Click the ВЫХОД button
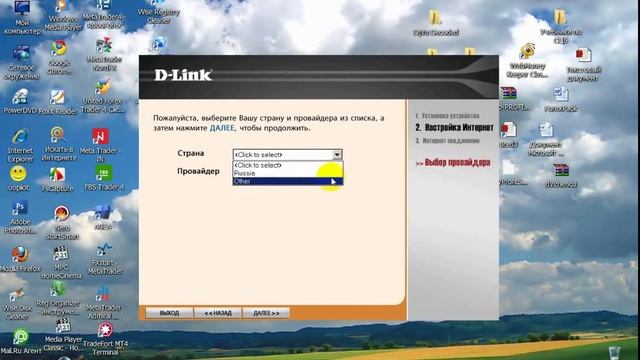640x360 pixels. tap(169, 313)
